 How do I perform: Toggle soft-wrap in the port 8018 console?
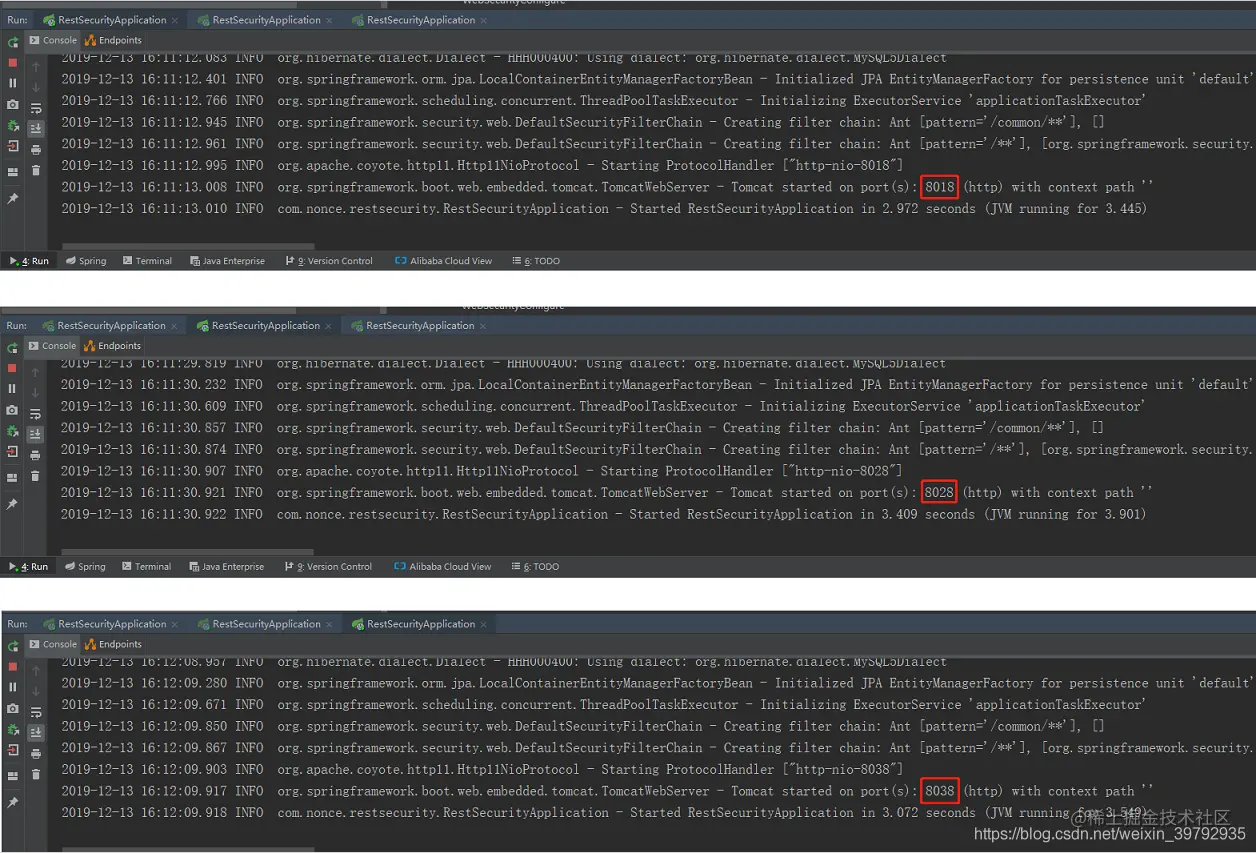point(36,109)
